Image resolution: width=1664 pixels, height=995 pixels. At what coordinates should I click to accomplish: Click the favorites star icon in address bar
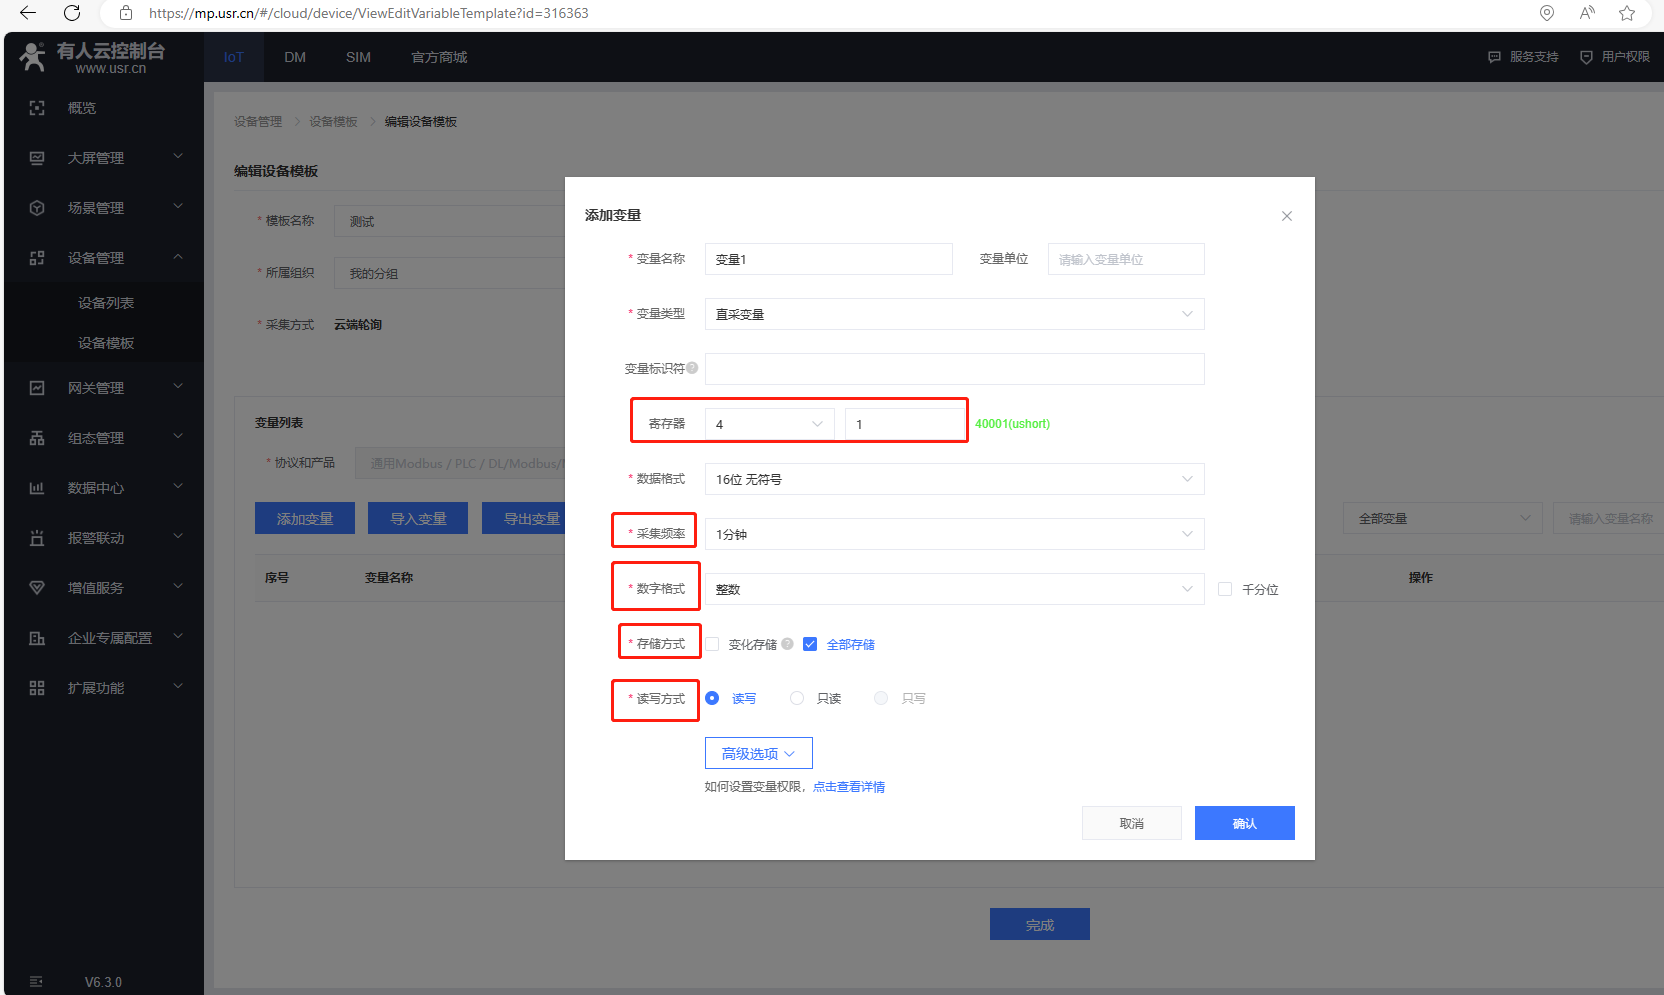click(1627, 13)
